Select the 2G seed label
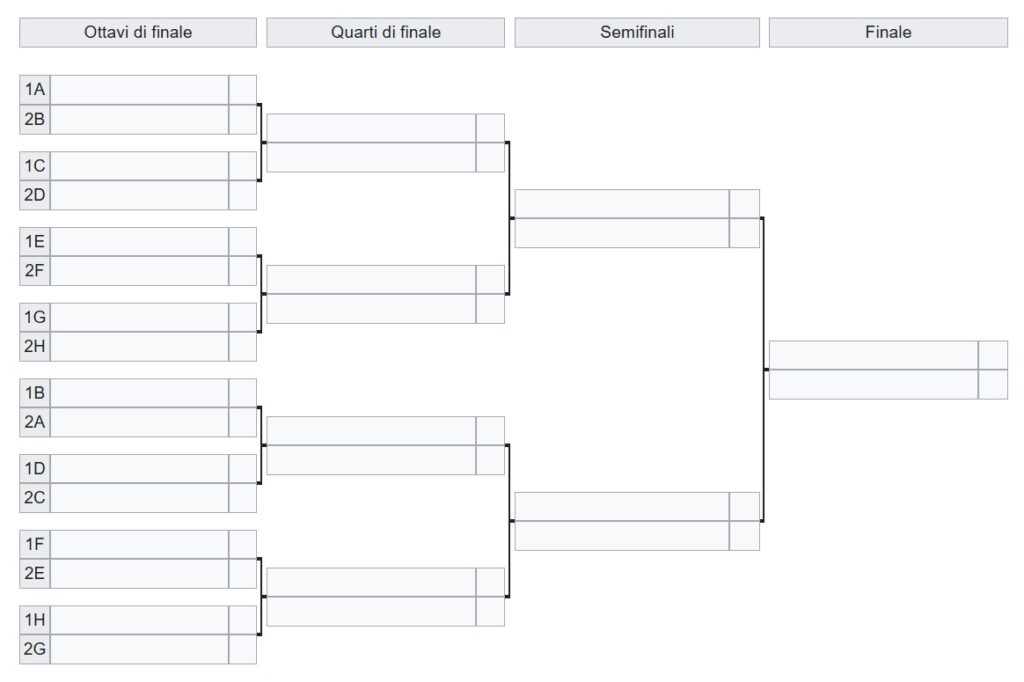 (35, 649)
